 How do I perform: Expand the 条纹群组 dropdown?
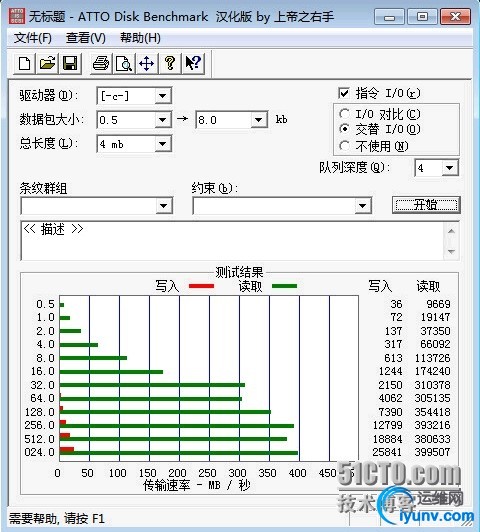point(164,206)
